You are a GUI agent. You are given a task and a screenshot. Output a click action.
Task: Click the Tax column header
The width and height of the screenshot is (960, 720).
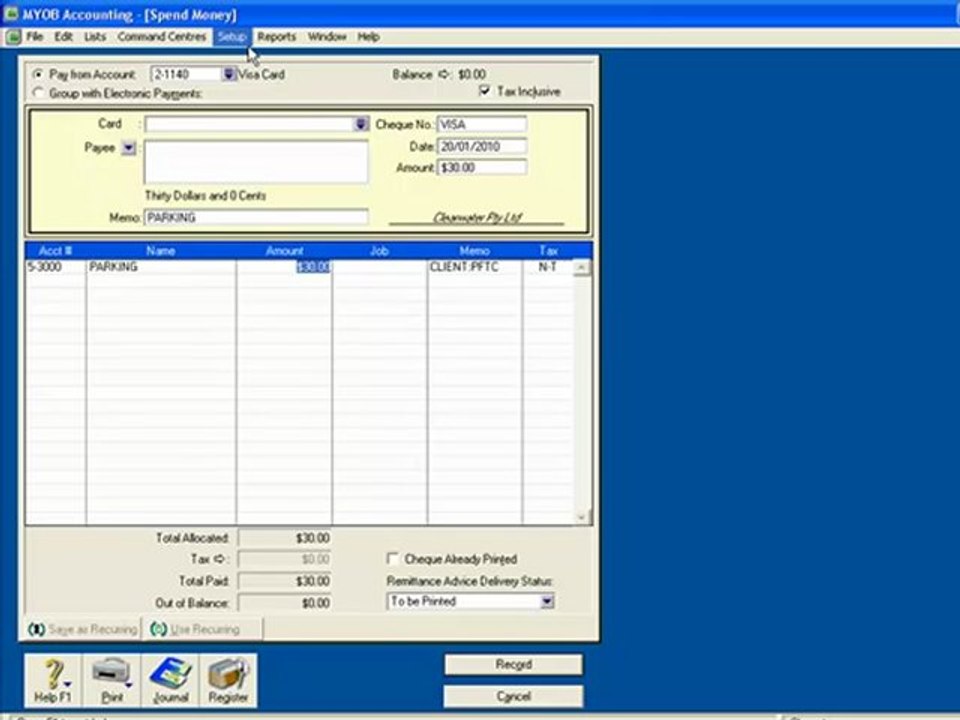[x=549, y=251]
